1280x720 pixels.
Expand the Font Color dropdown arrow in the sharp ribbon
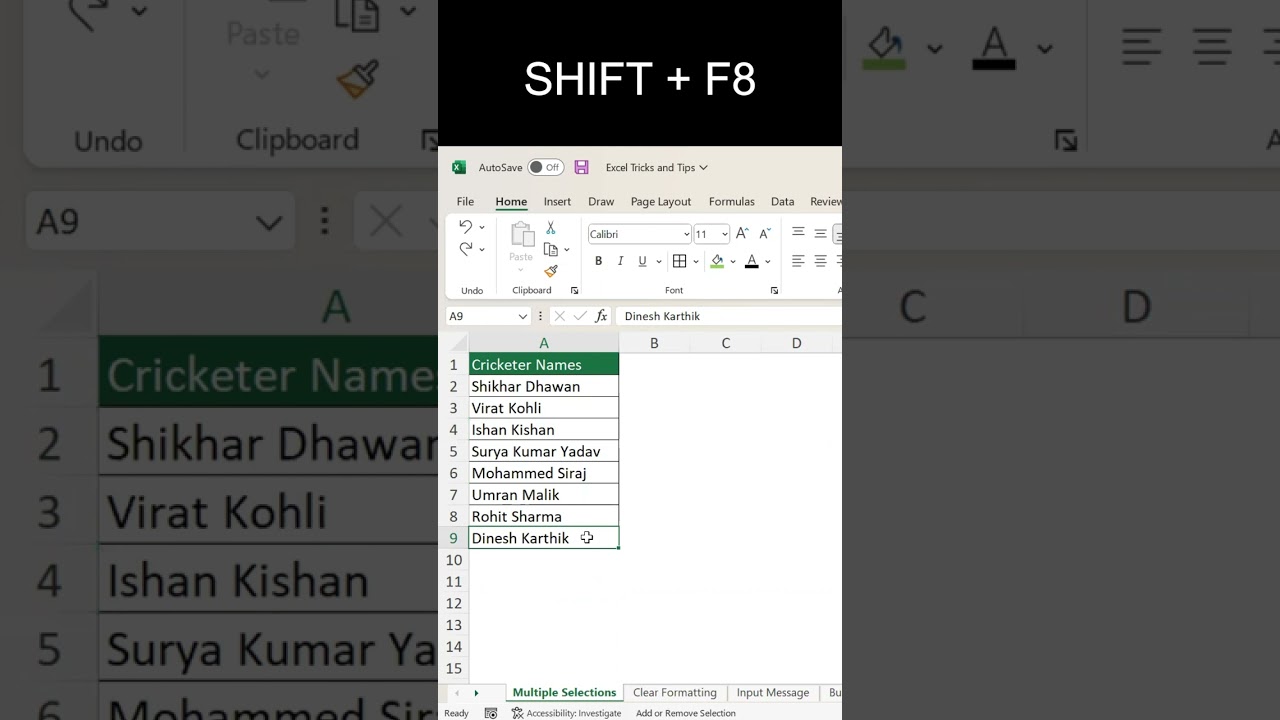[x=768, y=262]
